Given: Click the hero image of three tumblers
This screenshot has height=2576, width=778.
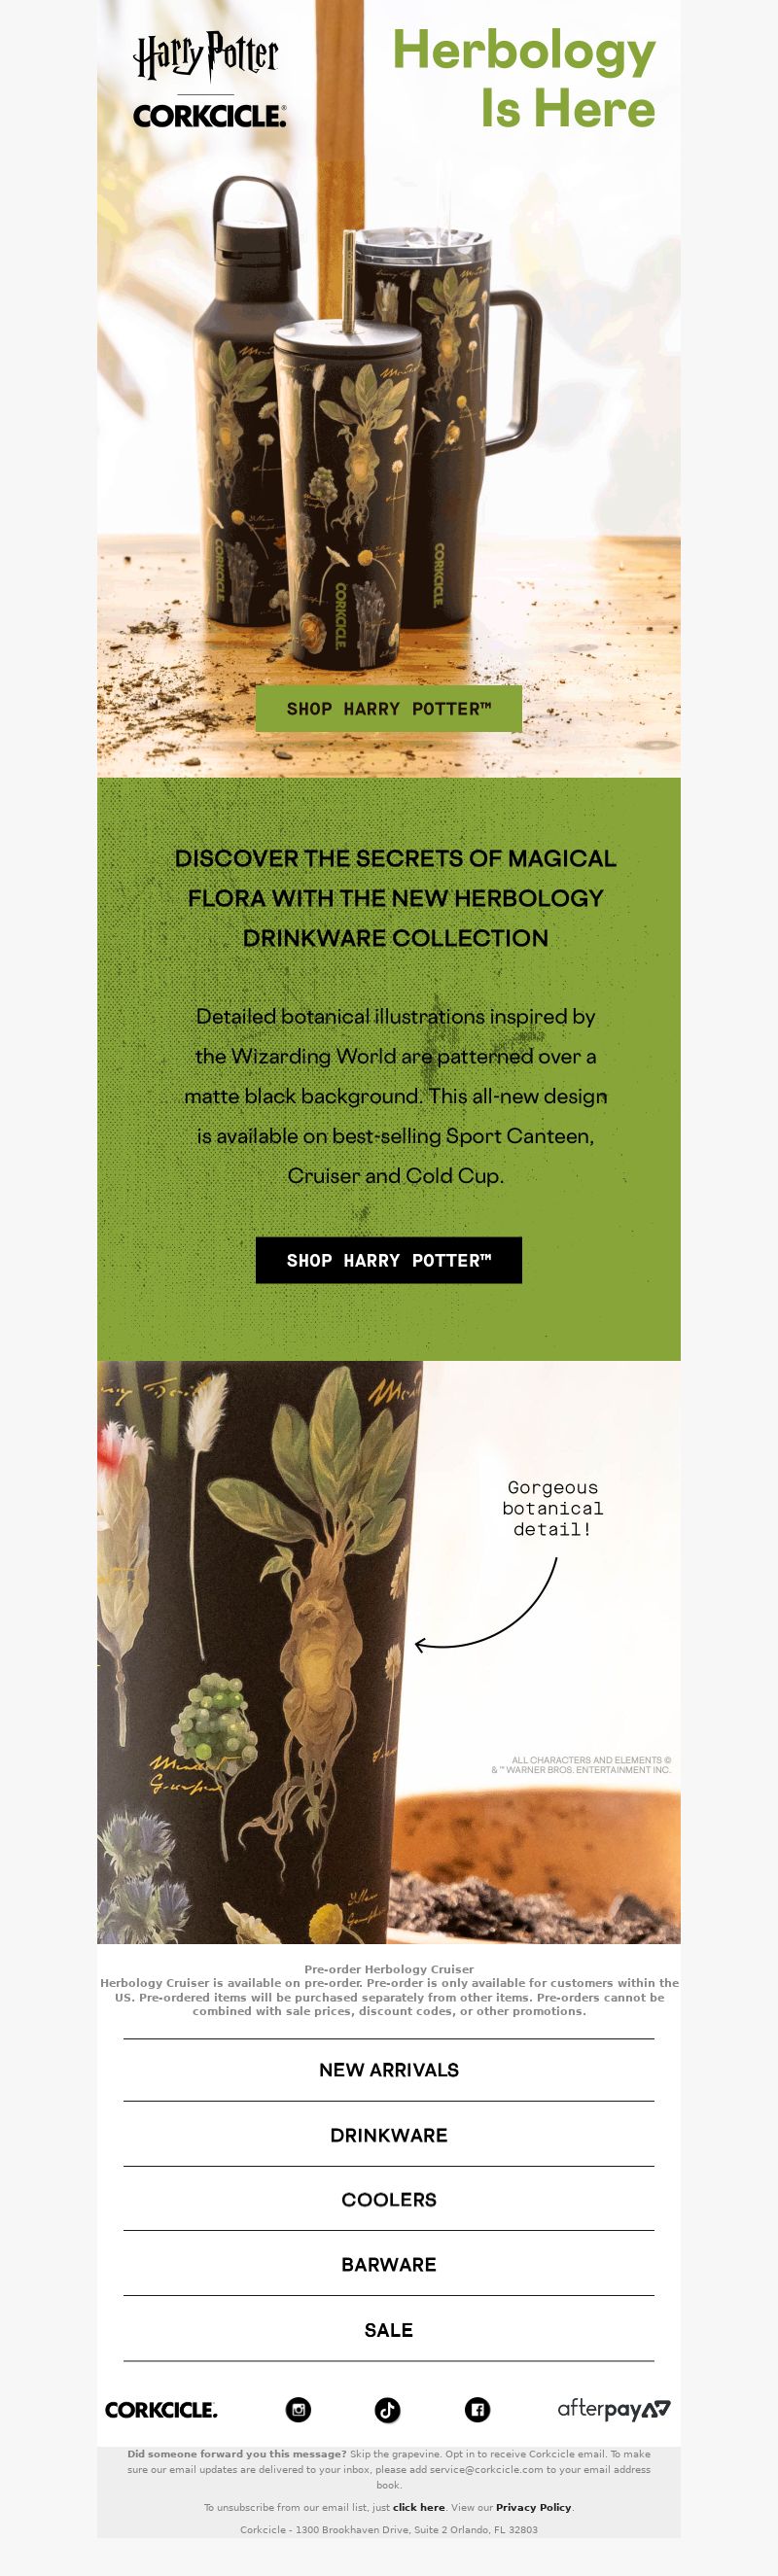Looking at the screenshot, I should point(389,400).
